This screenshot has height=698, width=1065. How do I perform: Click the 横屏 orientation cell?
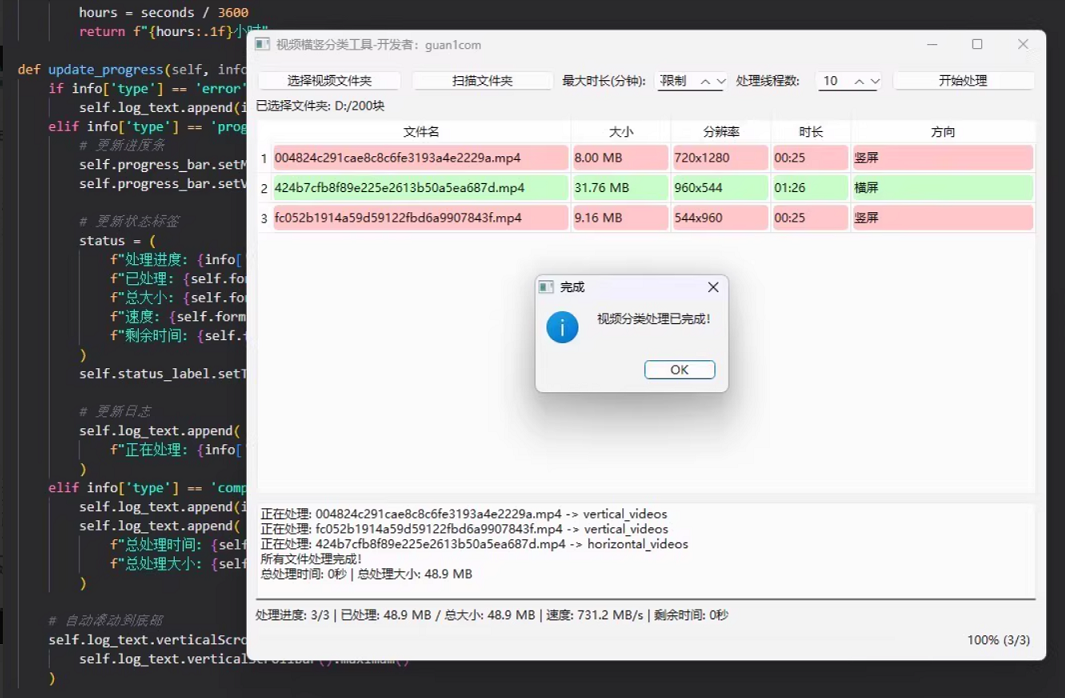[x=943, y=187]
